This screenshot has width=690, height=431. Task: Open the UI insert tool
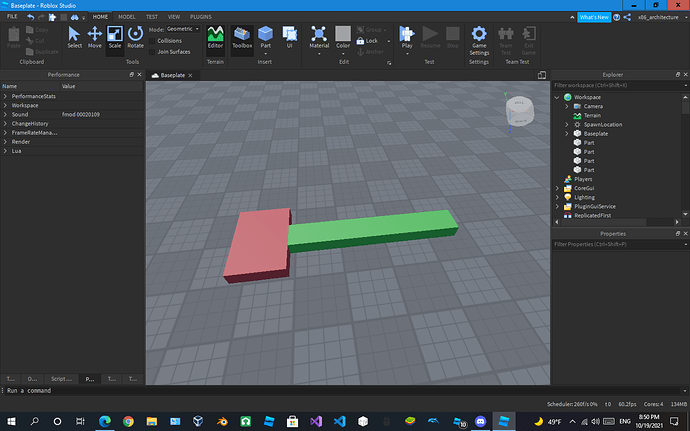(x=290, y=37)
